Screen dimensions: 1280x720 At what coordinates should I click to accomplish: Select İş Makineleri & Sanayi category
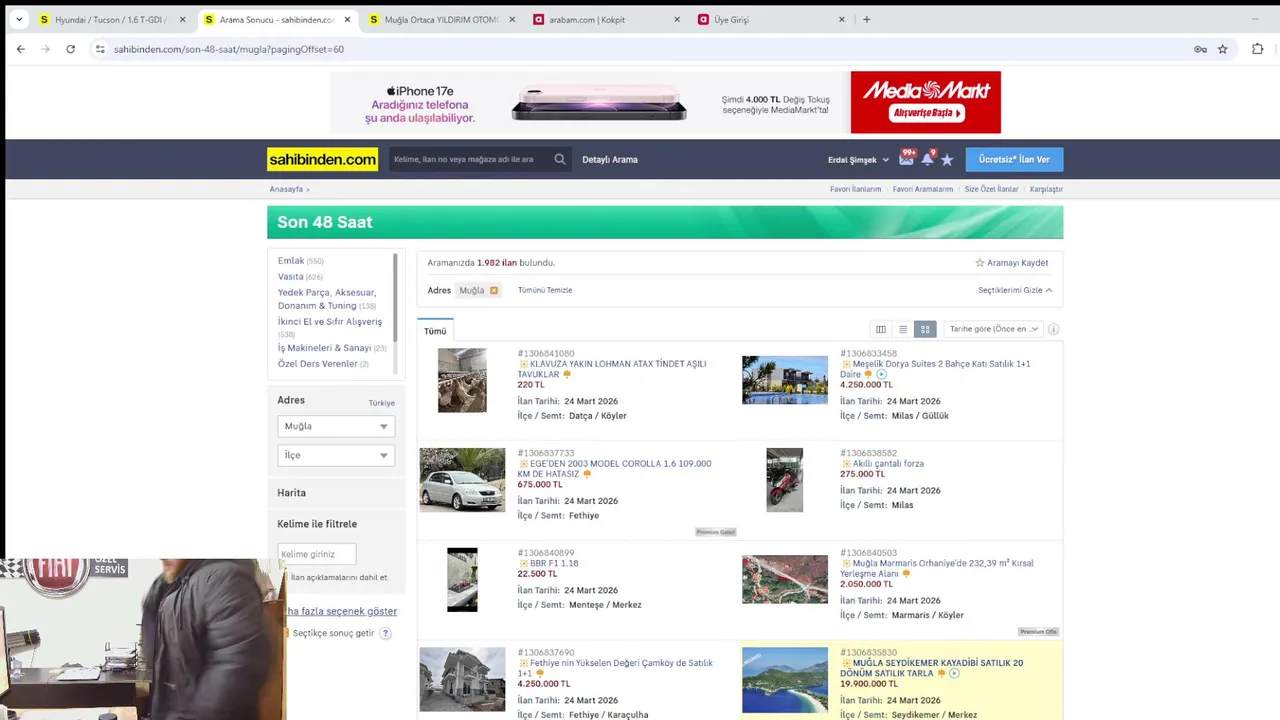point(324,348)
